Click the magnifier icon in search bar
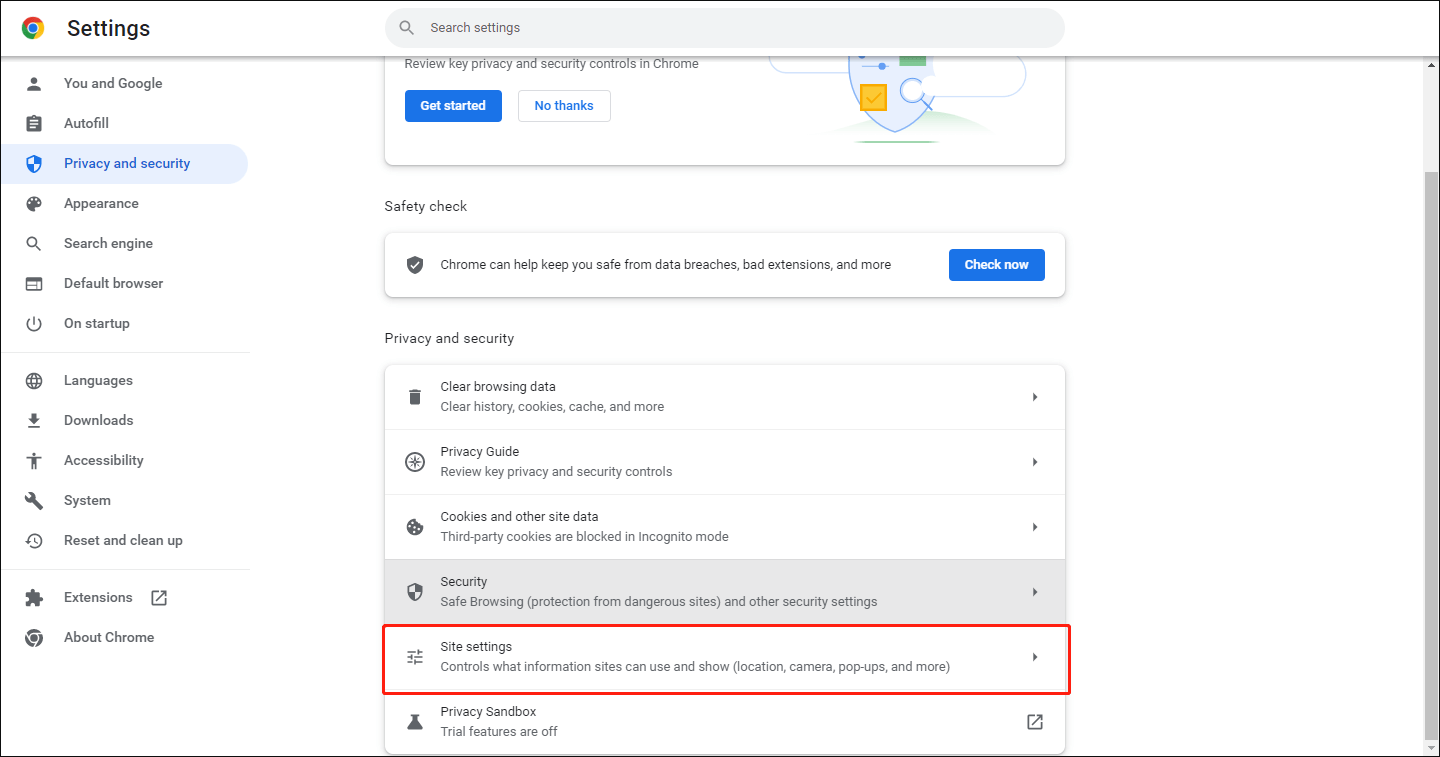 coord(406,28)
